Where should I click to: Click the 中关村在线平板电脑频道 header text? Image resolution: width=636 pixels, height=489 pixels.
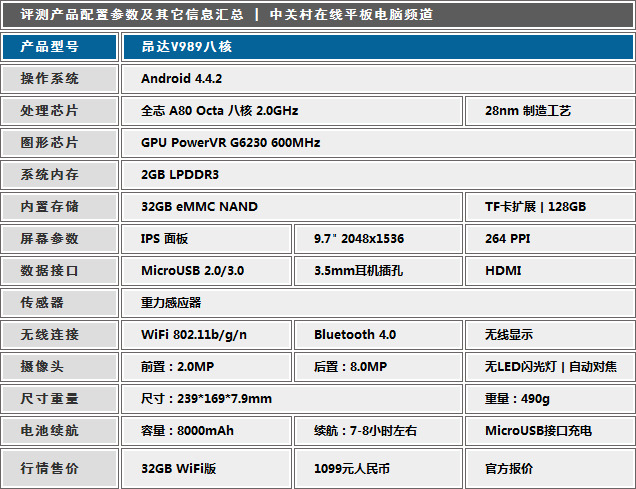[x=351, y=15]
